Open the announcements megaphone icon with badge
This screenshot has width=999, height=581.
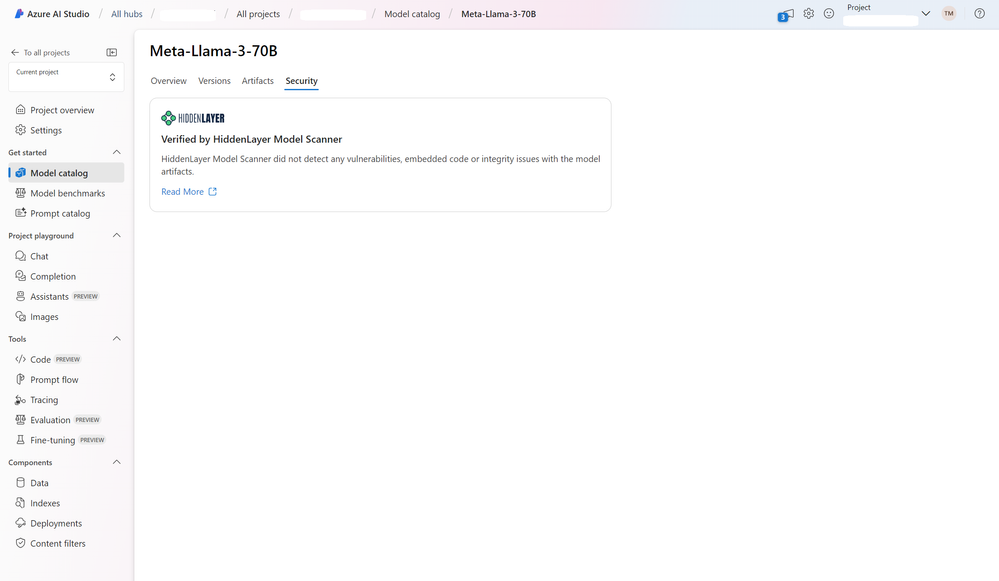tap(786, 15)
